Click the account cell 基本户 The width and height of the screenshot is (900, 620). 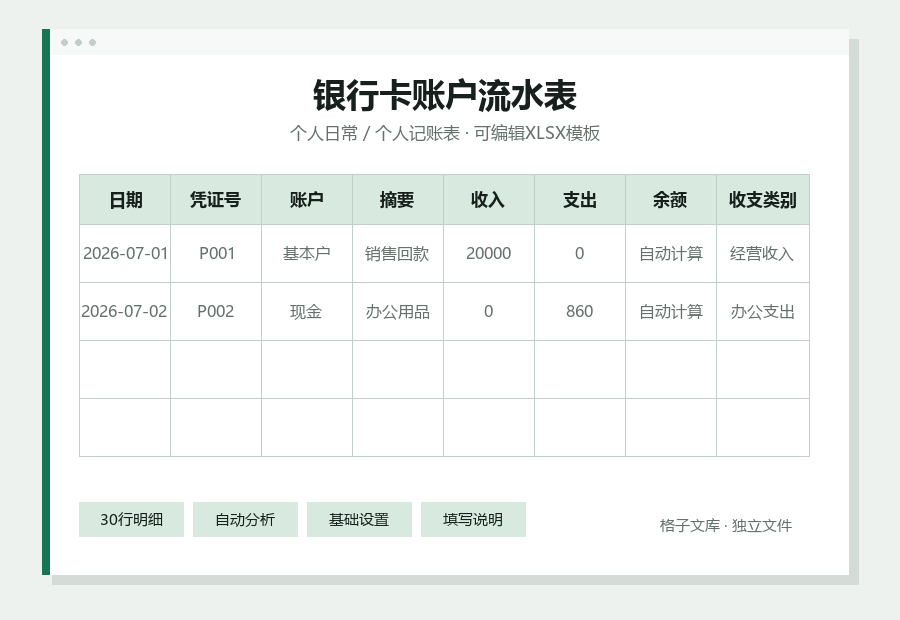pyautogui.click(x=307, y=254)
